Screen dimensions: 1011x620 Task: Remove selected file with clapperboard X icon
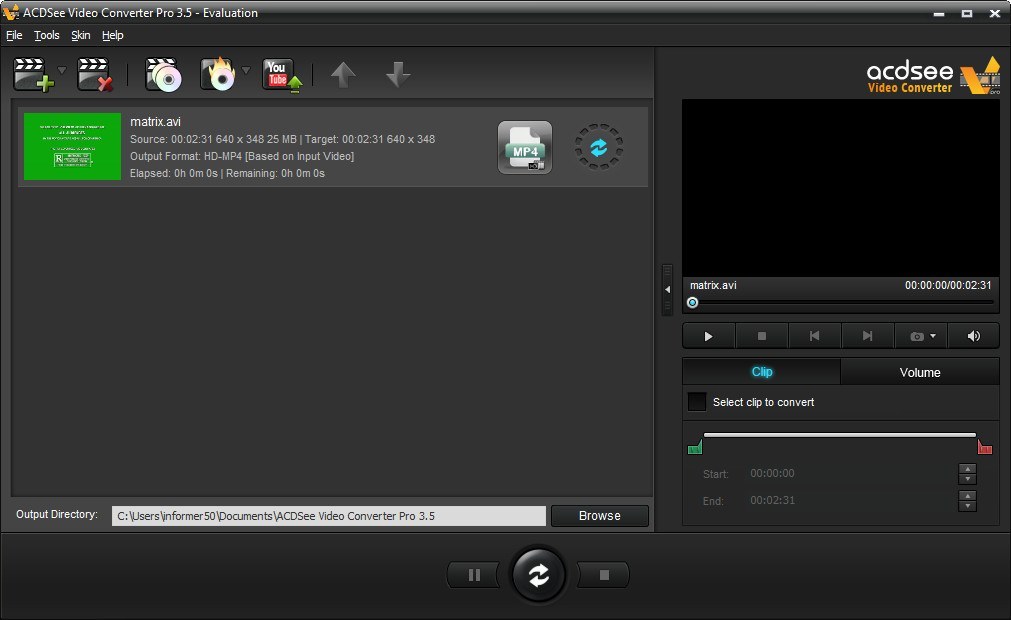pos(95,75)
